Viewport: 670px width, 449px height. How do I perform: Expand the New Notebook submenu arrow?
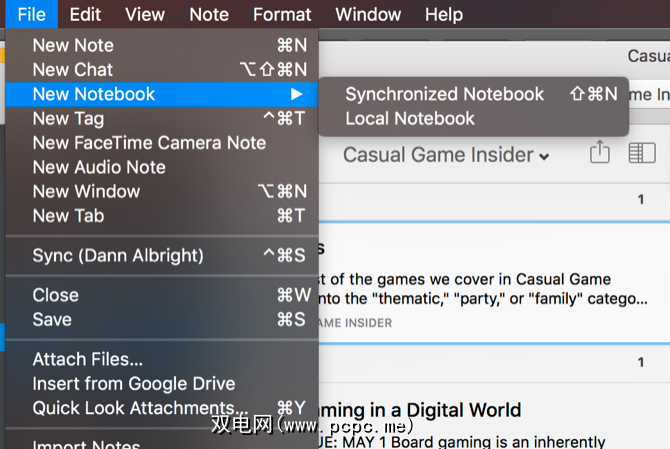[x=296, y=94]
